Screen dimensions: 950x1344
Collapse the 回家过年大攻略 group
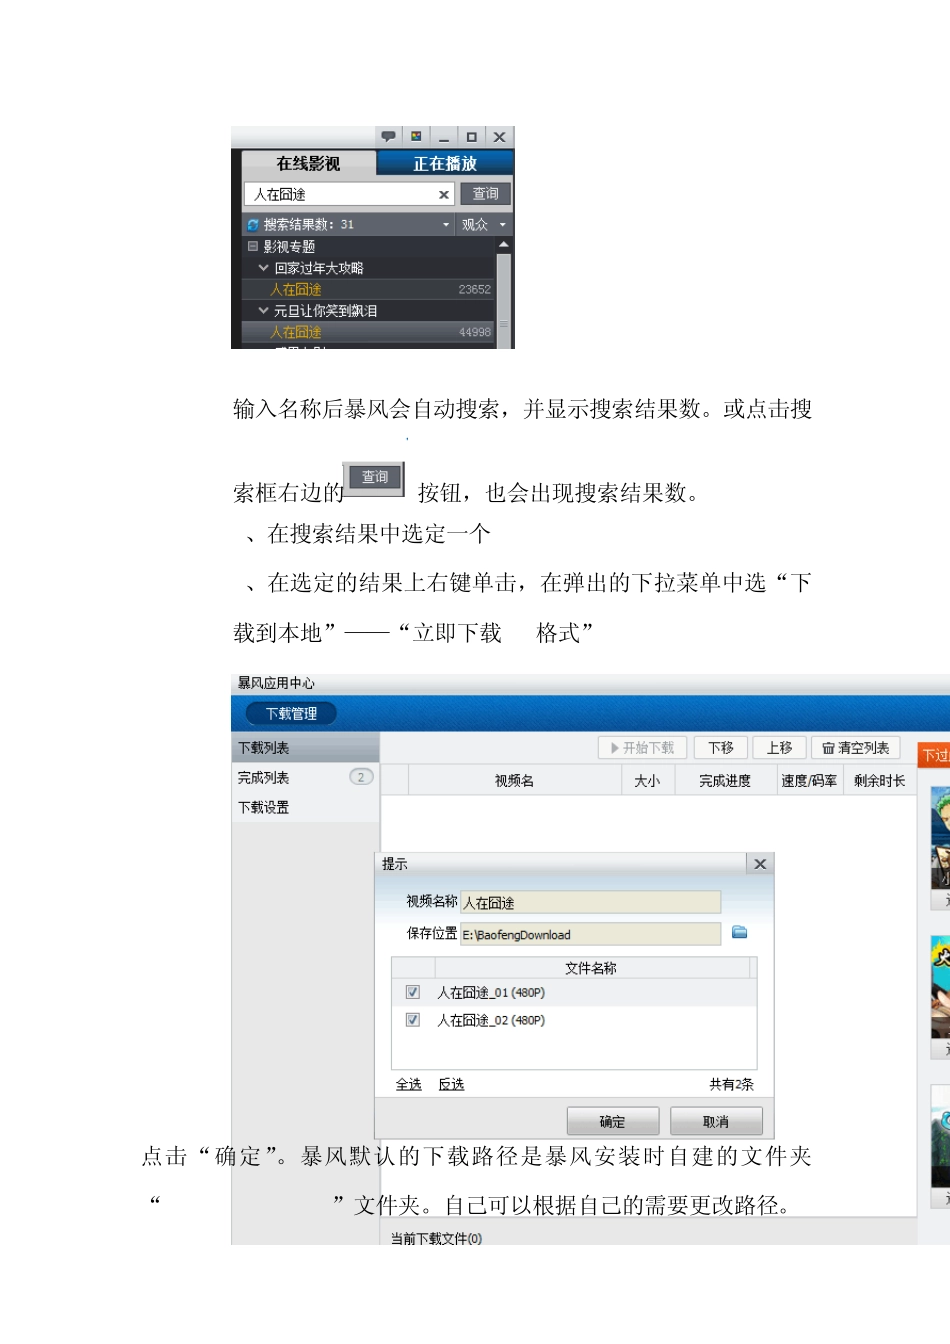[x=264, y=268]
